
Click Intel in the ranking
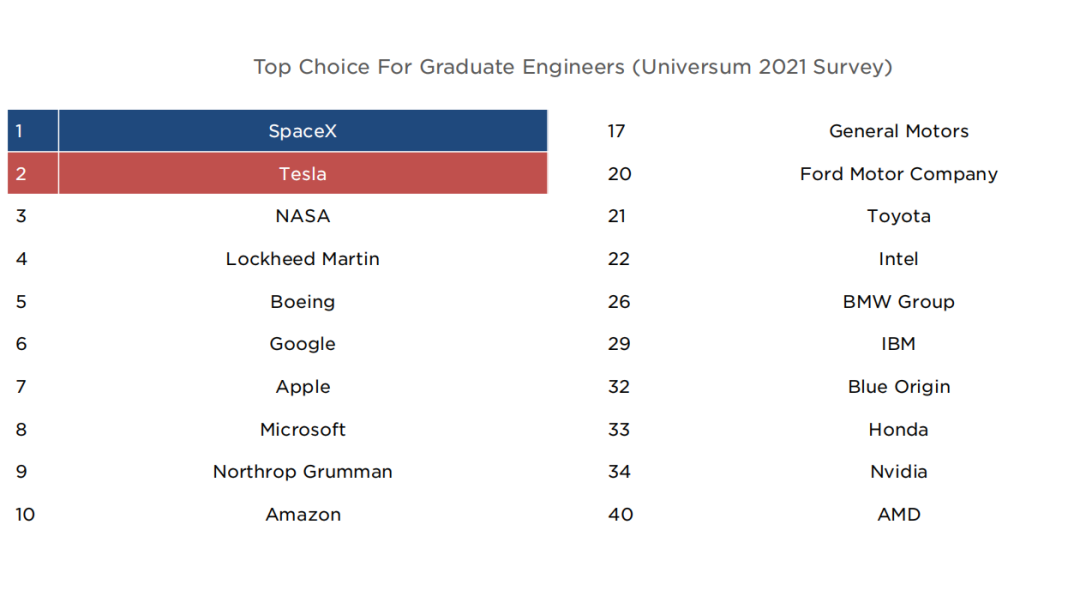coord(898,259)
